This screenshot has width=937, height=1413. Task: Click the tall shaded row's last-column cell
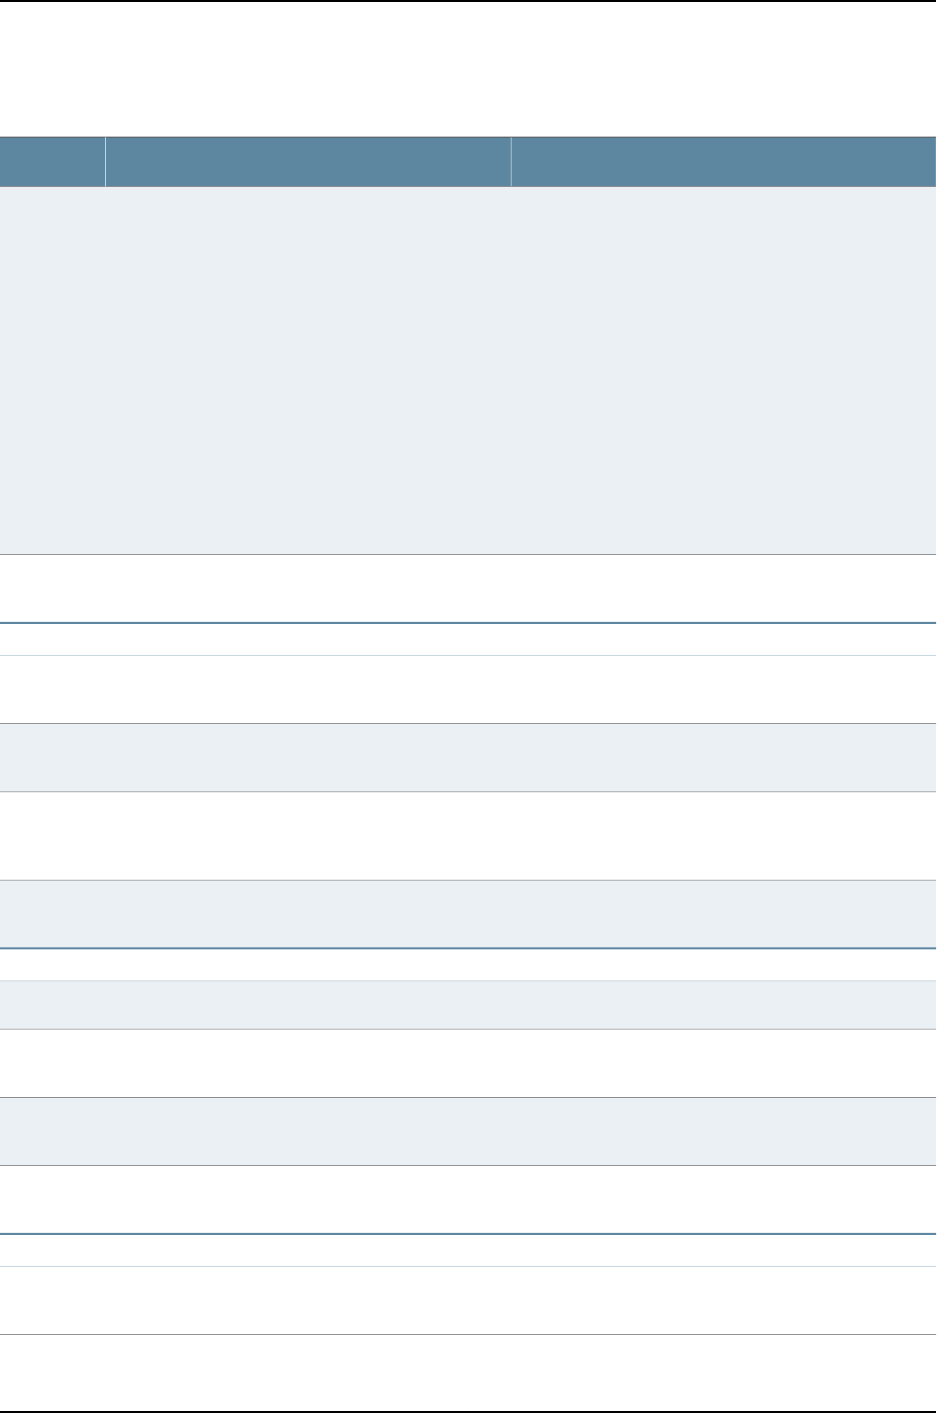click(724, 370)
